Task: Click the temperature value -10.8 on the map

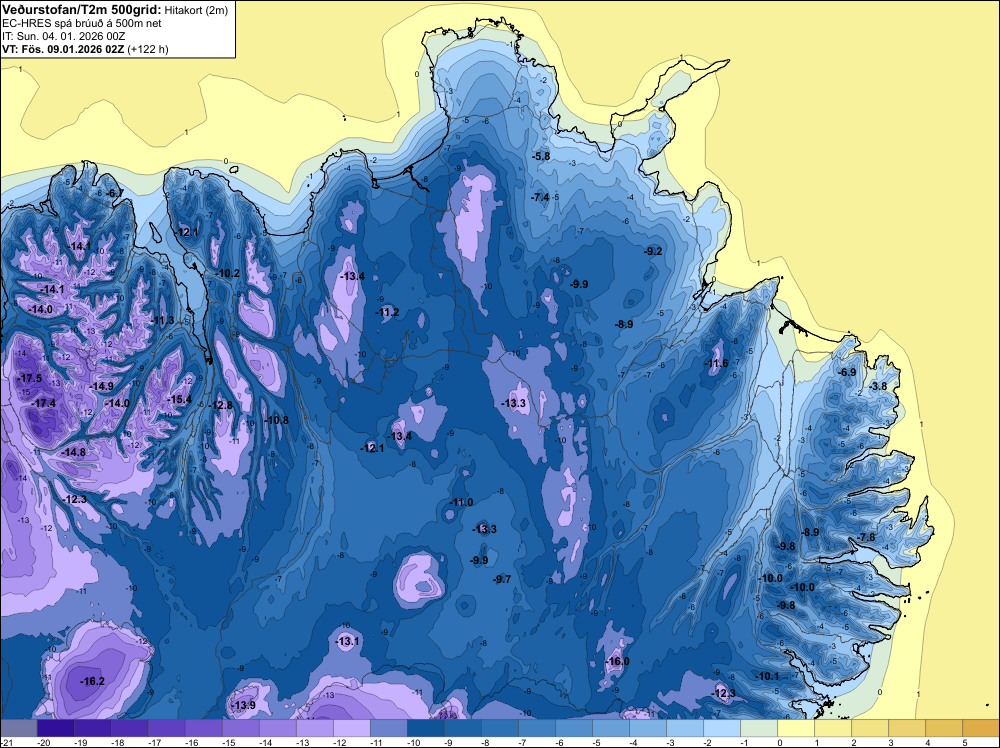Action: point(277,420)
